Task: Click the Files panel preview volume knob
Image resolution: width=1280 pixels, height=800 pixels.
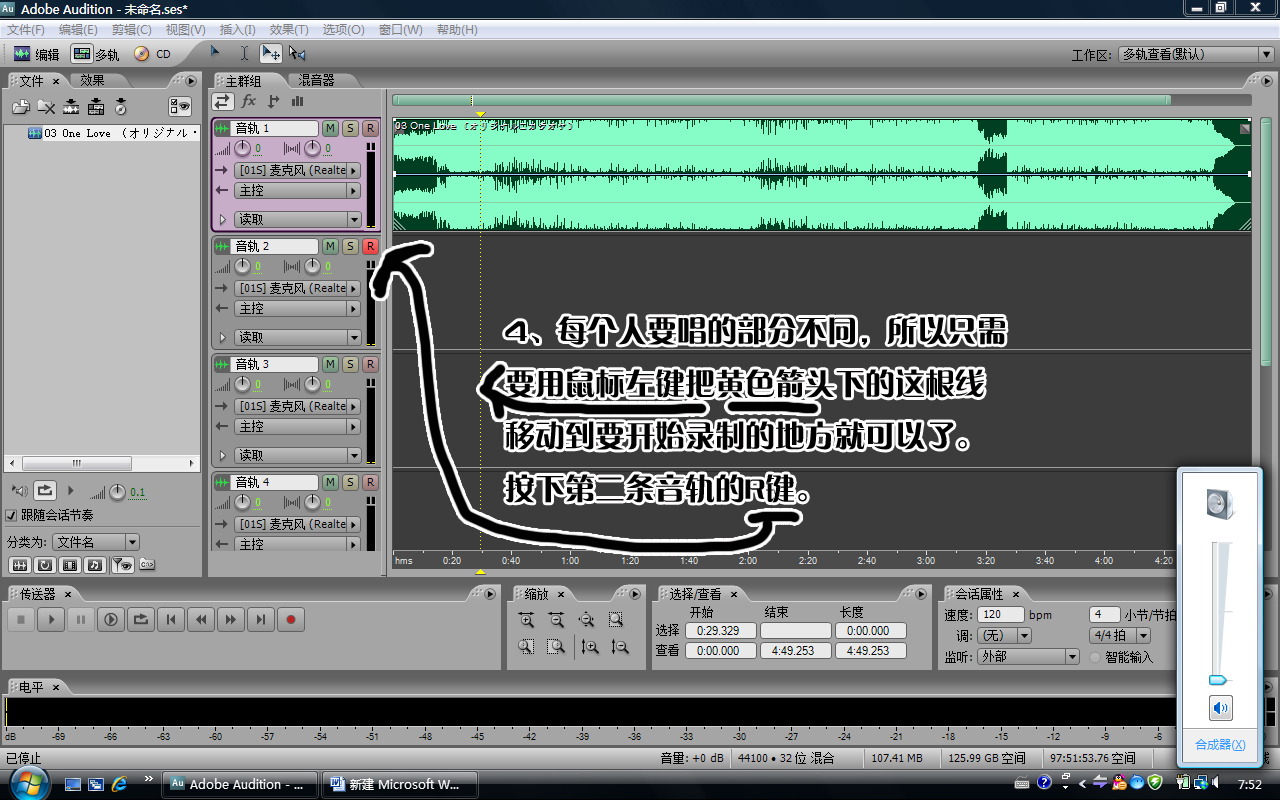Action: [118, 491]
